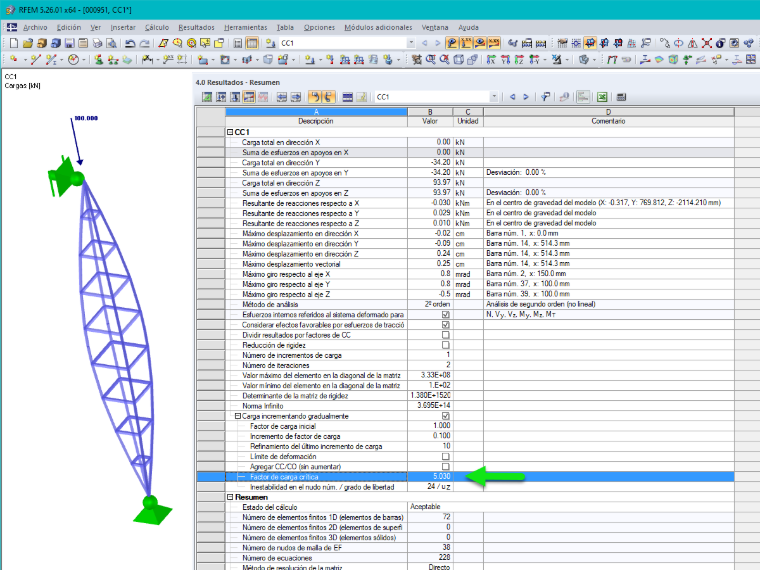This screenshot has height=570, width=760.
Task: Open the file with the folder icon
Action: (28, 43)
